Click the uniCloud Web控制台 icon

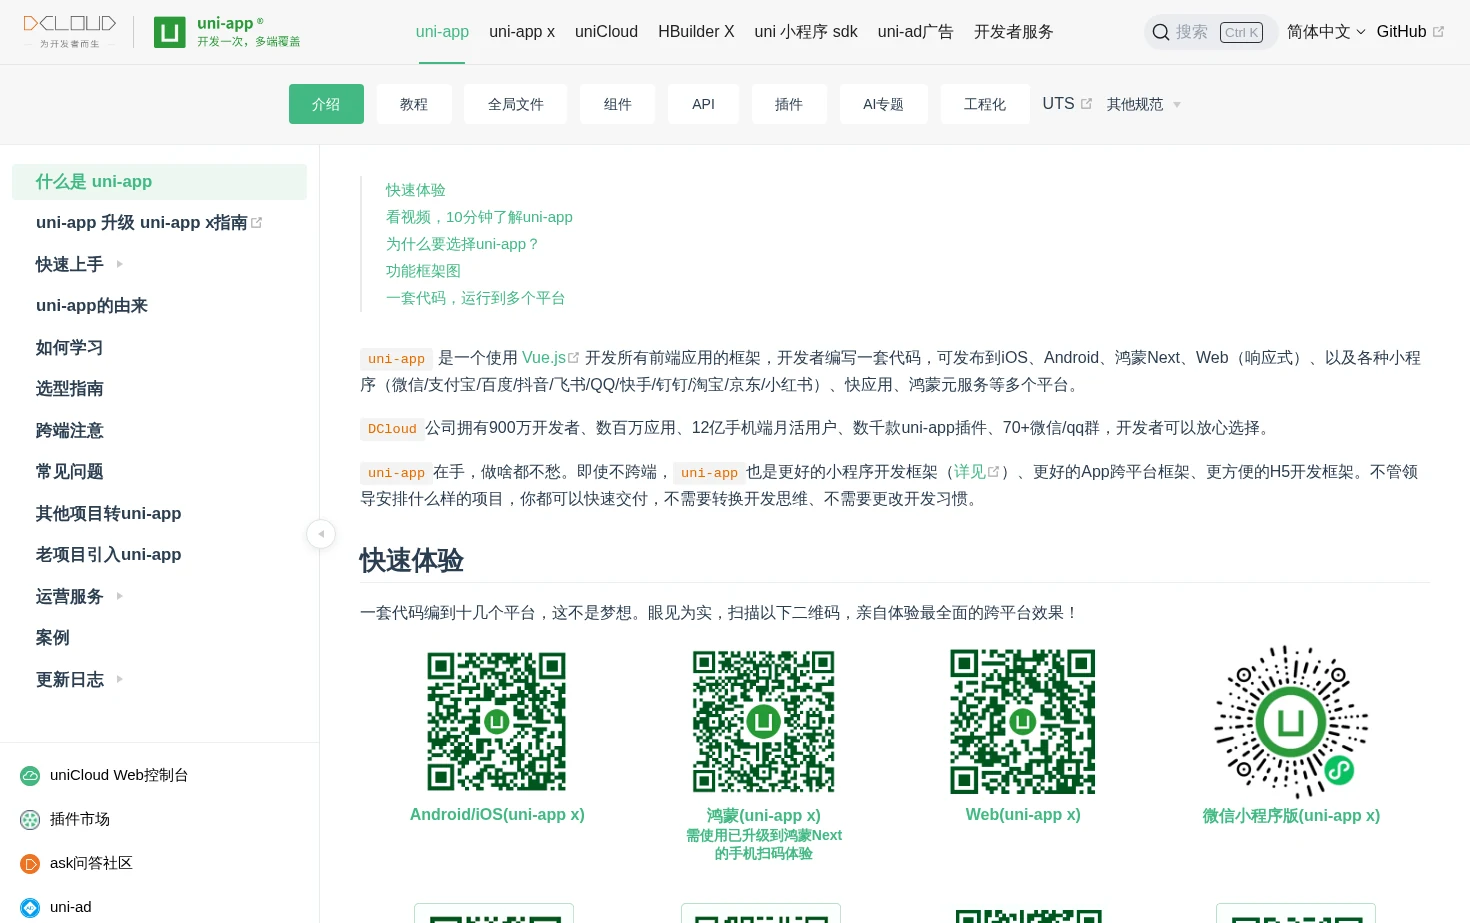[x=30, y=775]
